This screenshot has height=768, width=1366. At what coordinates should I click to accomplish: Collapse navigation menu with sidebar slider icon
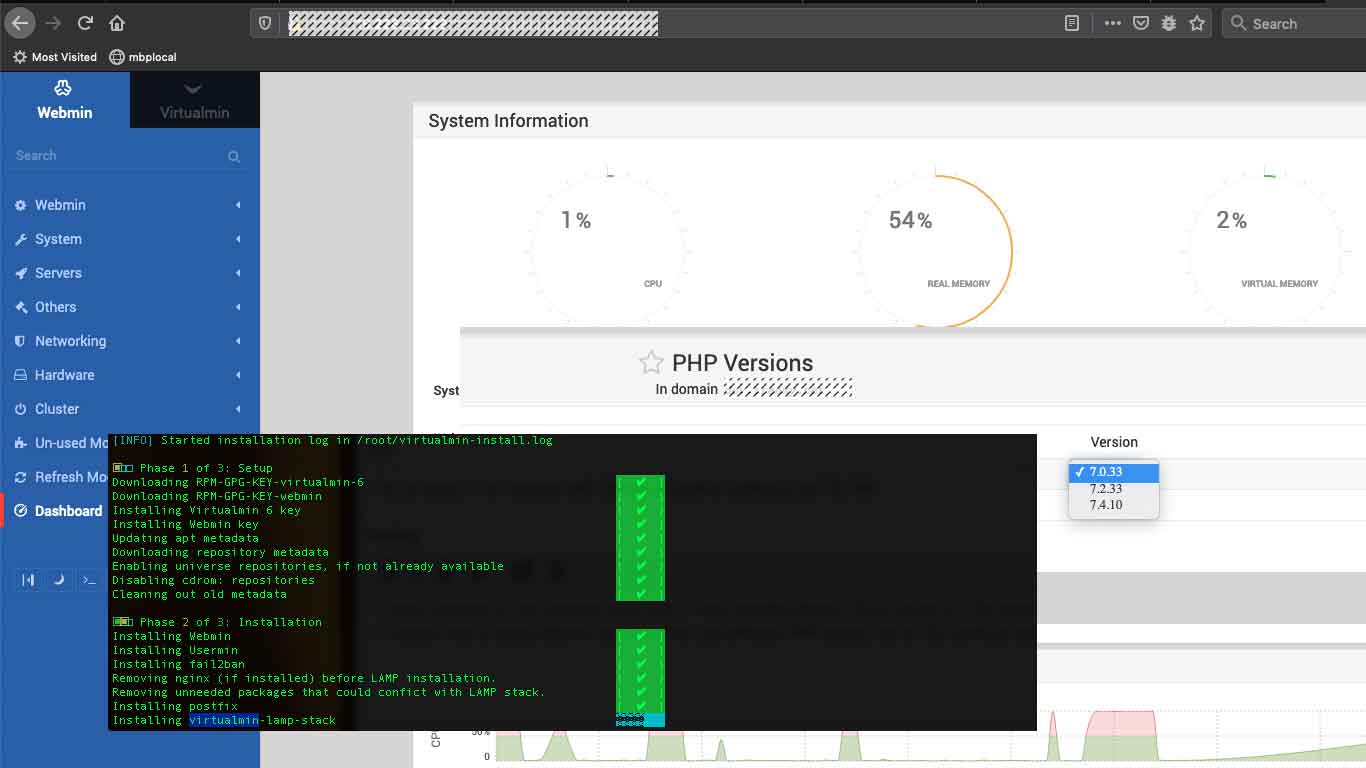(29, 579)
